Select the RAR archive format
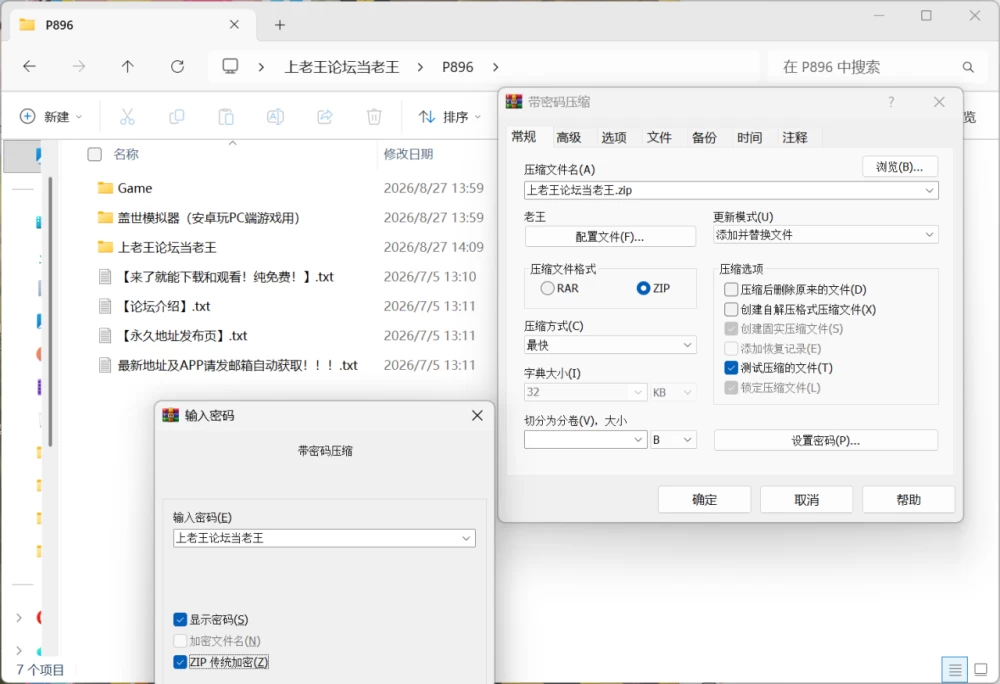 547,288
